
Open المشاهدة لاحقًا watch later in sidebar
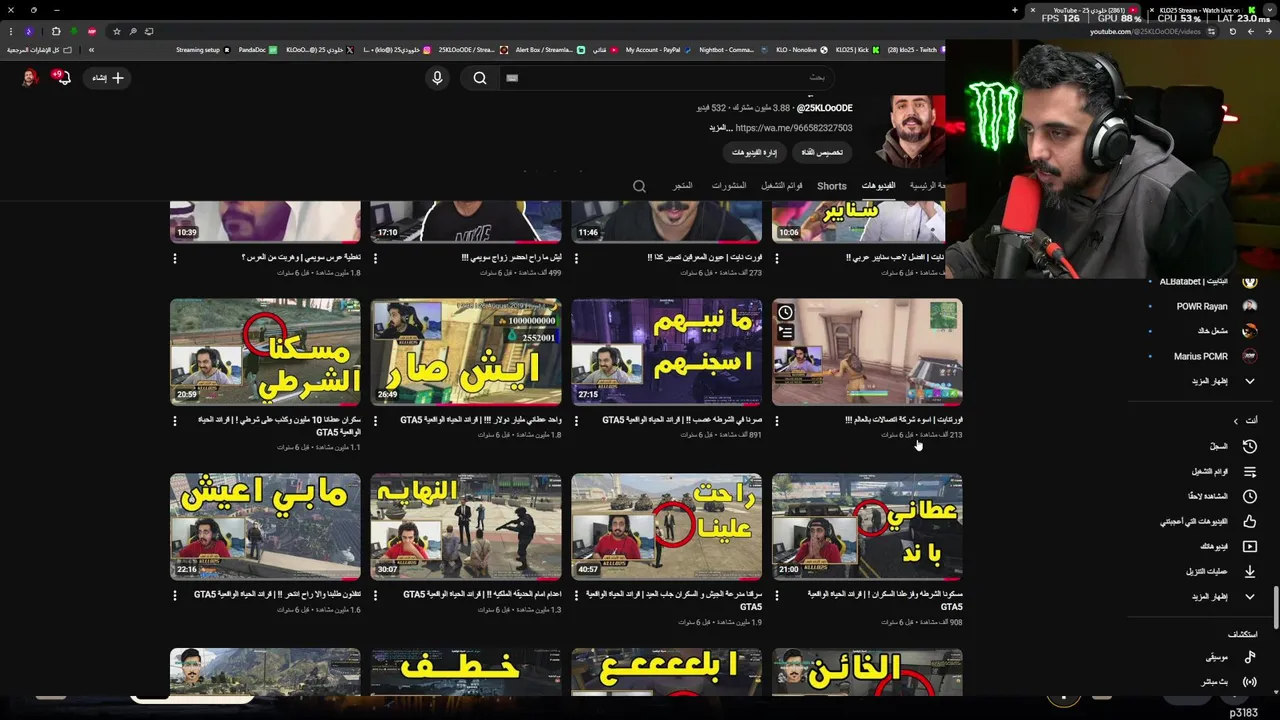pyautogui.click(x=1249, y=496)
